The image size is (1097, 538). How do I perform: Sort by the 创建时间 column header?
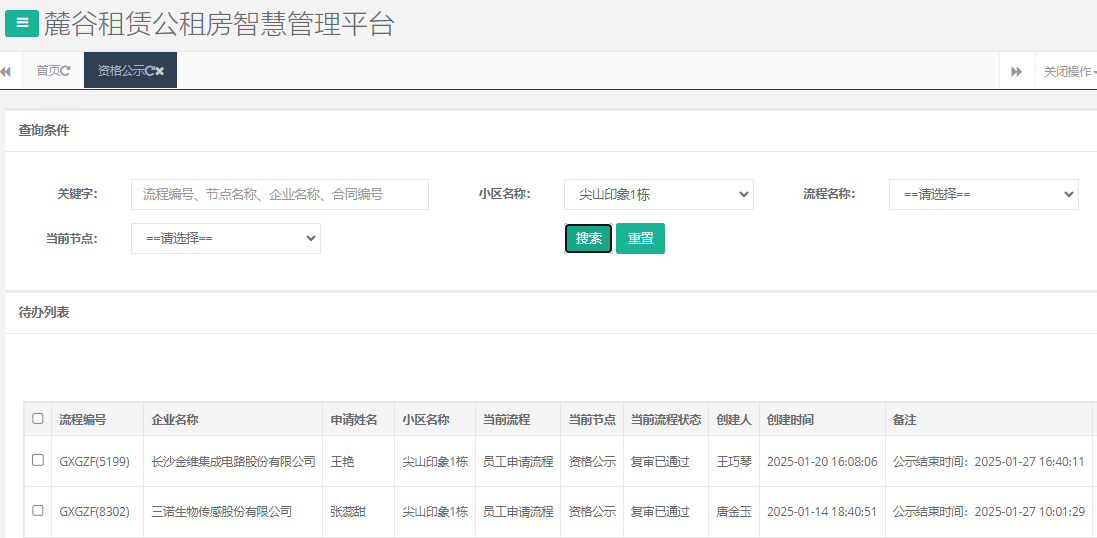[x=790, y=420]
